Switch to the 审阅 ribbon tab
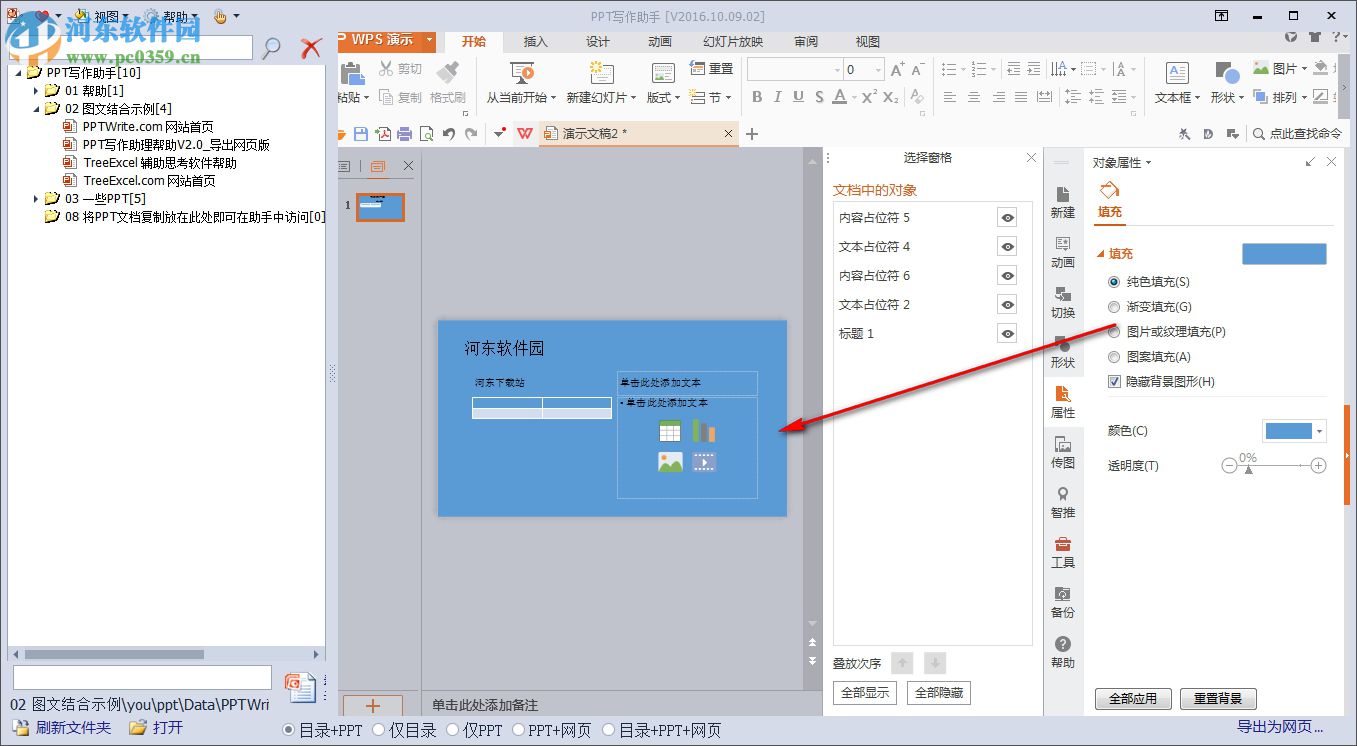 point(806,41)
